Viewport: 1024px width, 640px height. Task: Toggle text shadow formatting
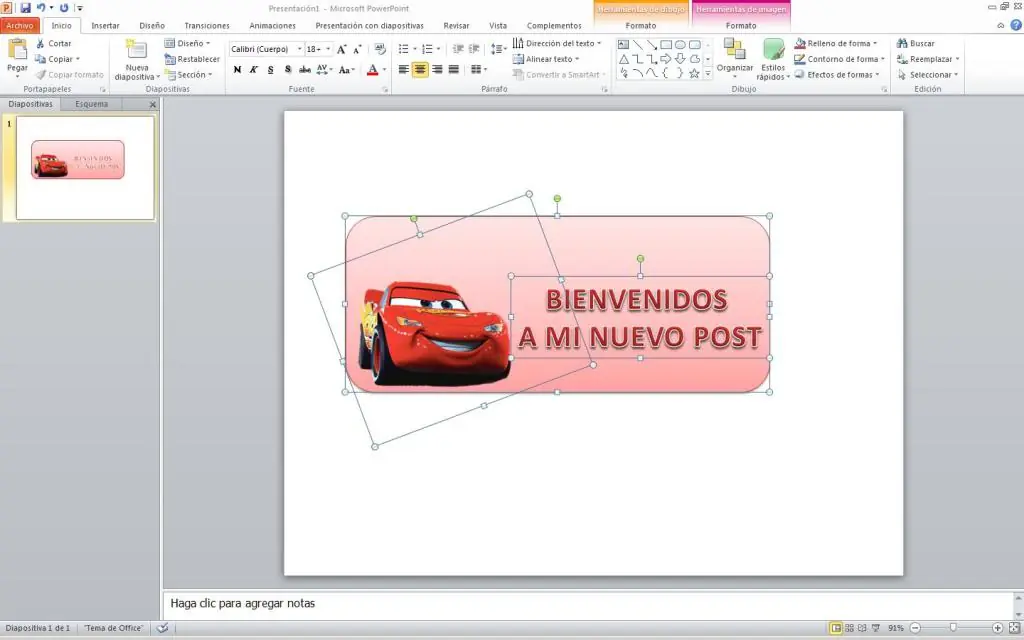pos(287,69)
